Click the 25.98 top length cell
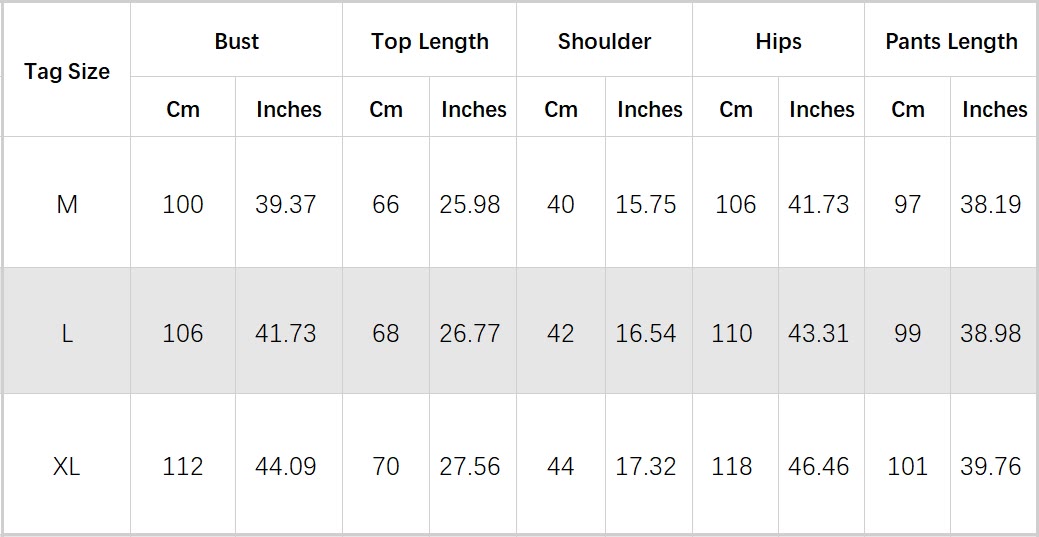Viewport: 1039px width, 537px height. click(470, 205)
